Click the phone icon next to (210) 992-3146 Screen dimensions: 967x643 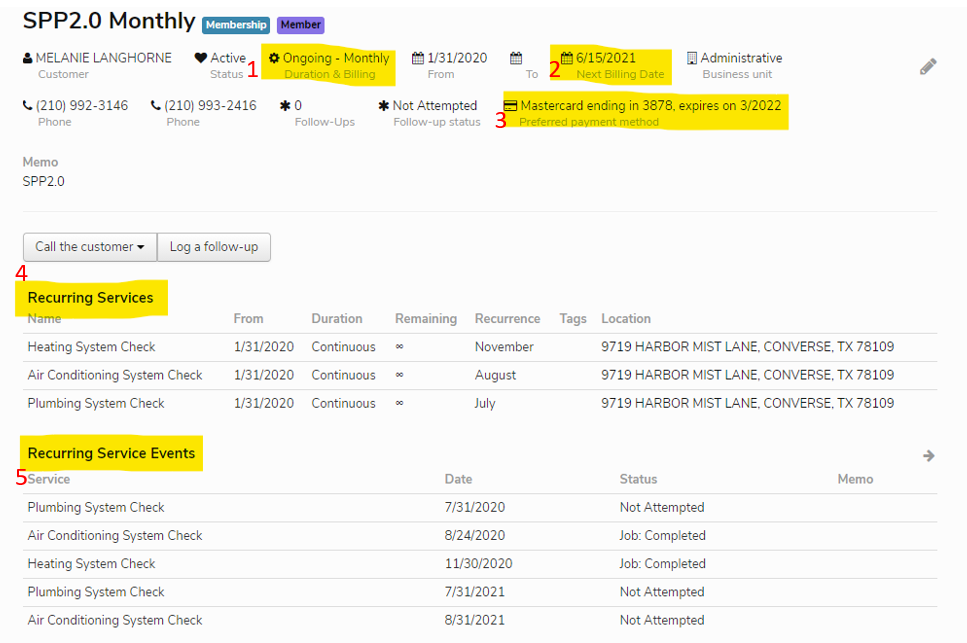pos(28,106)
